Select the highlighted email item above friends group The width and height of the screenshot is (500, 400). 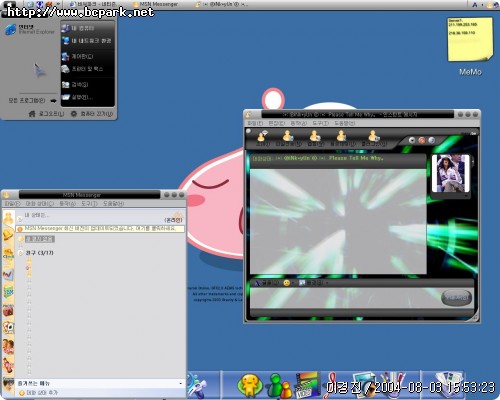39,239
